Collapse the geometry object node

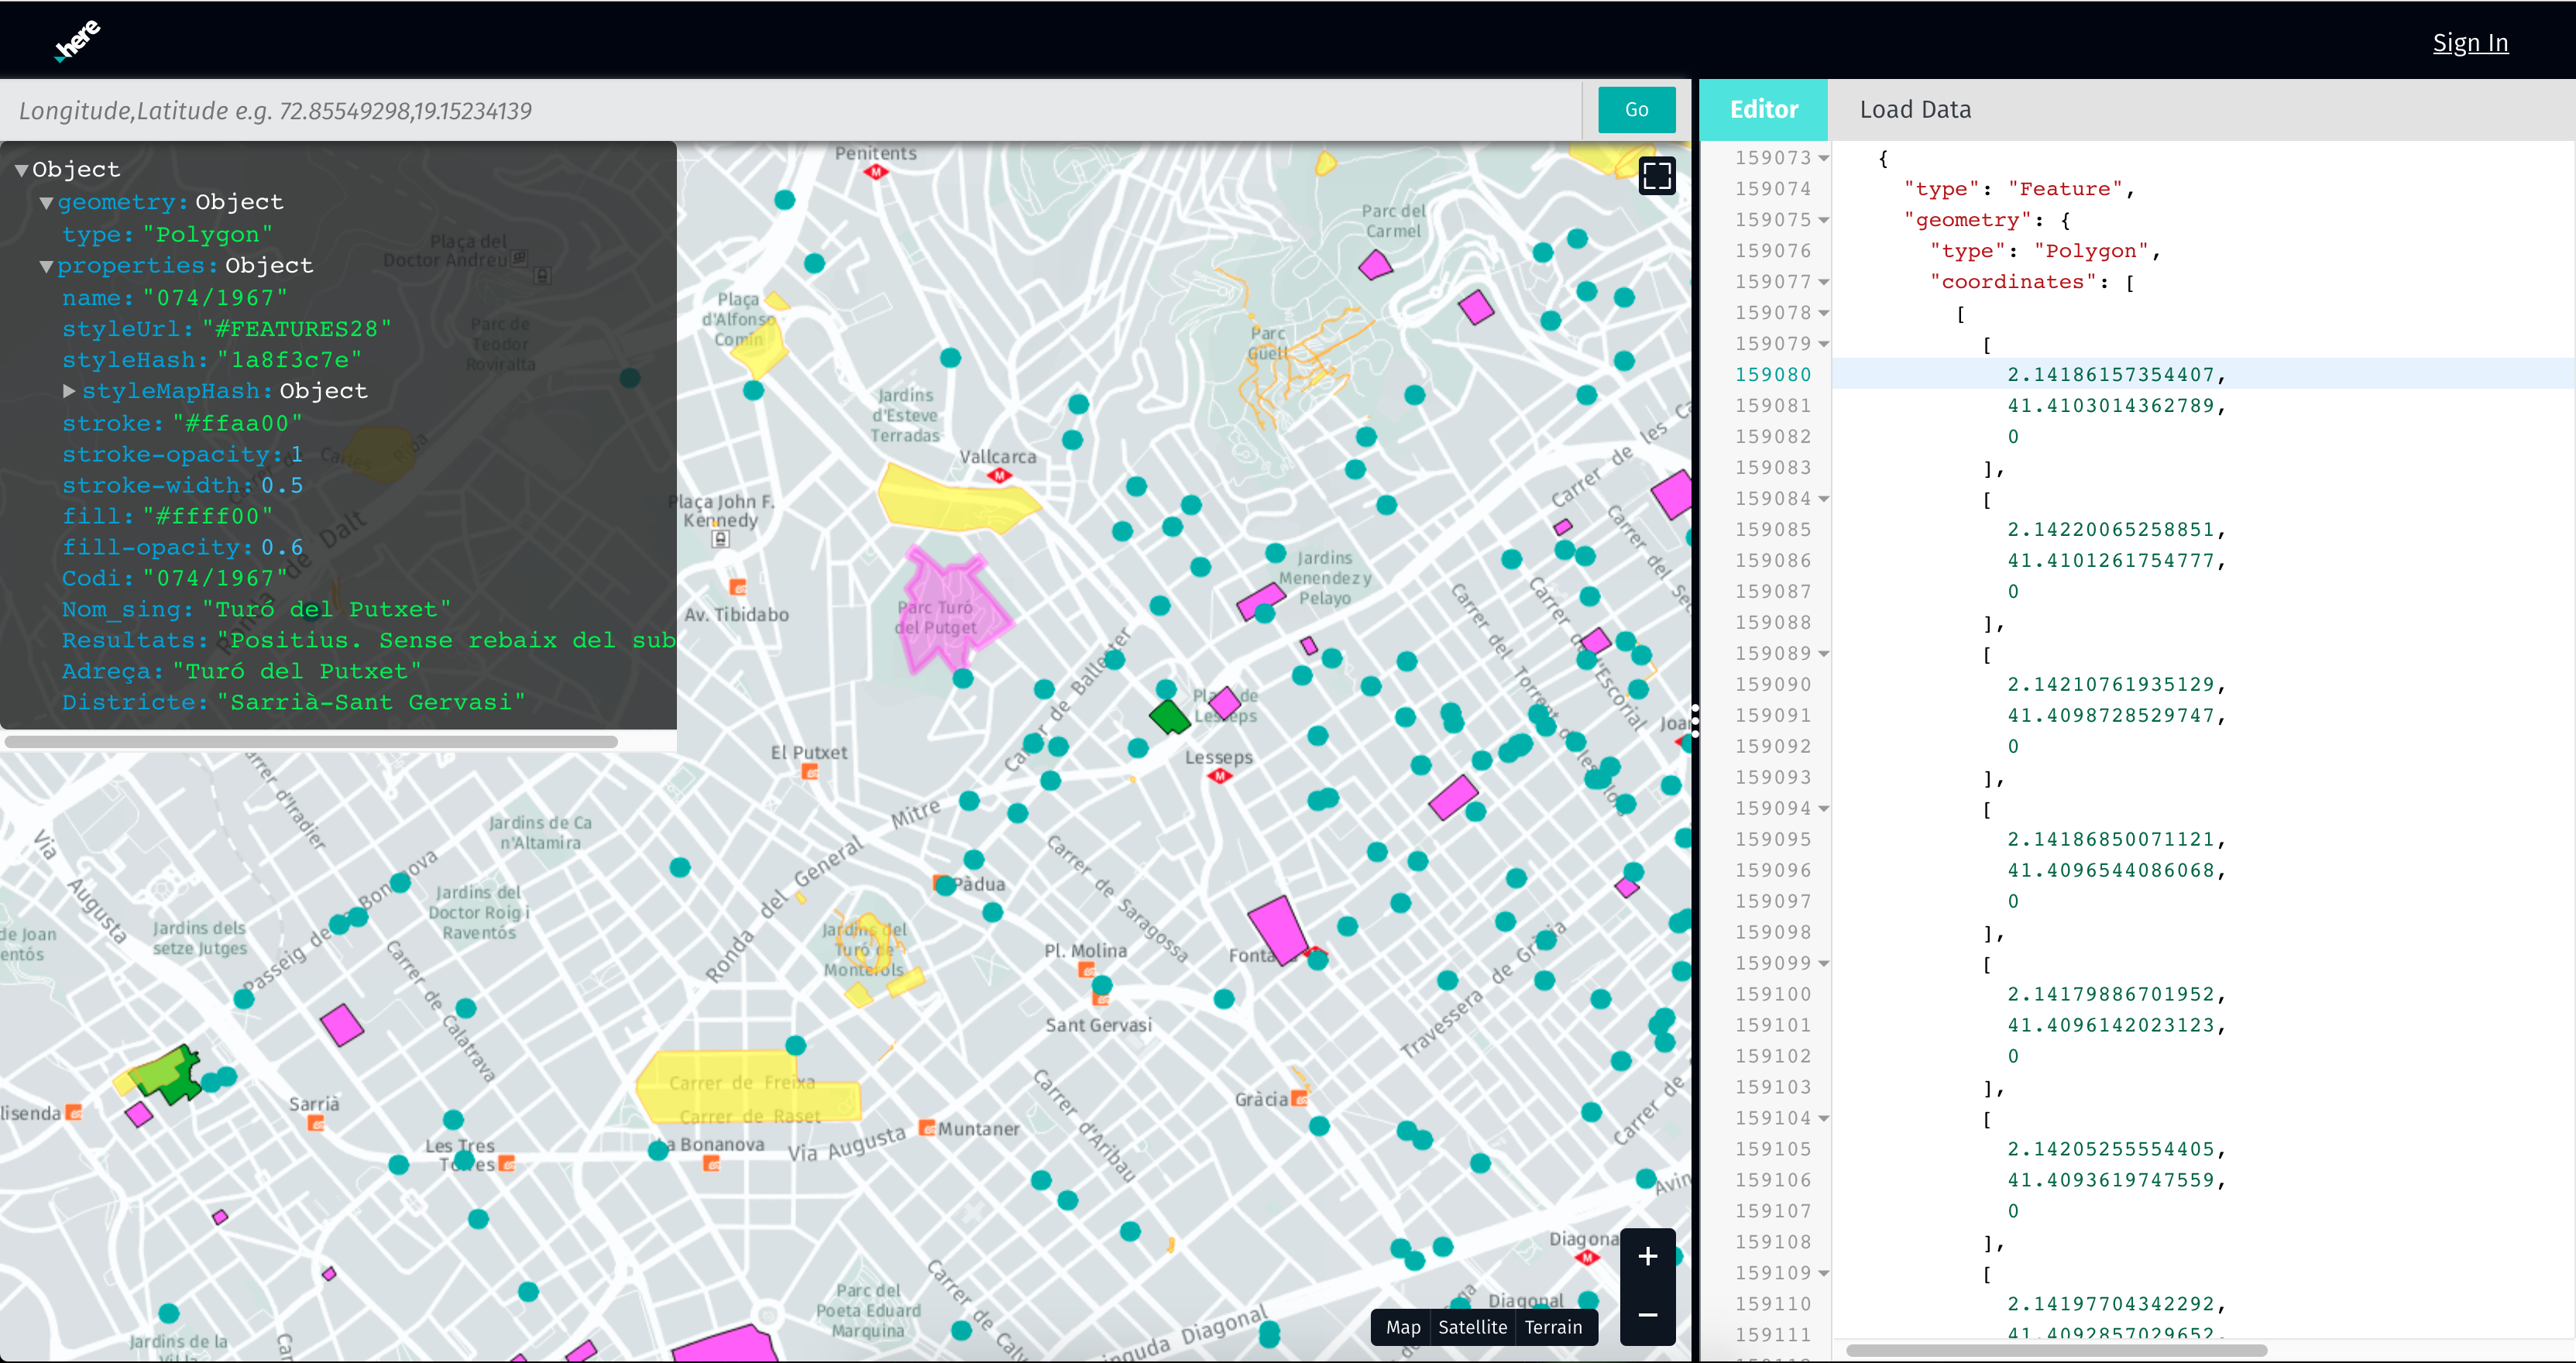[46, 203]
